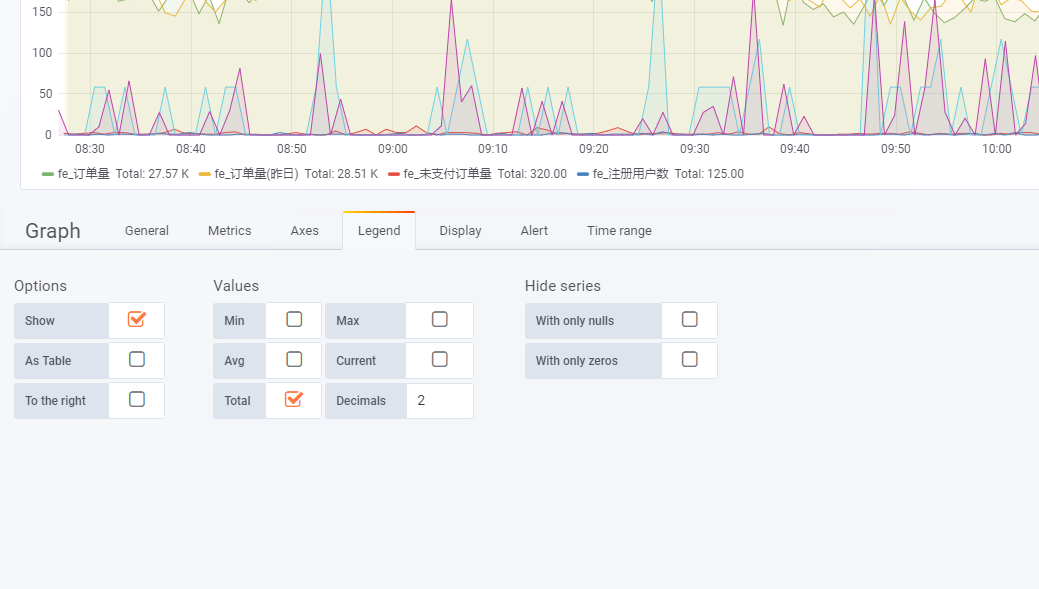Viewport: 1039px width, 589px height.
Task: Open the Axes tab
Action: click(x=304, y=231)
